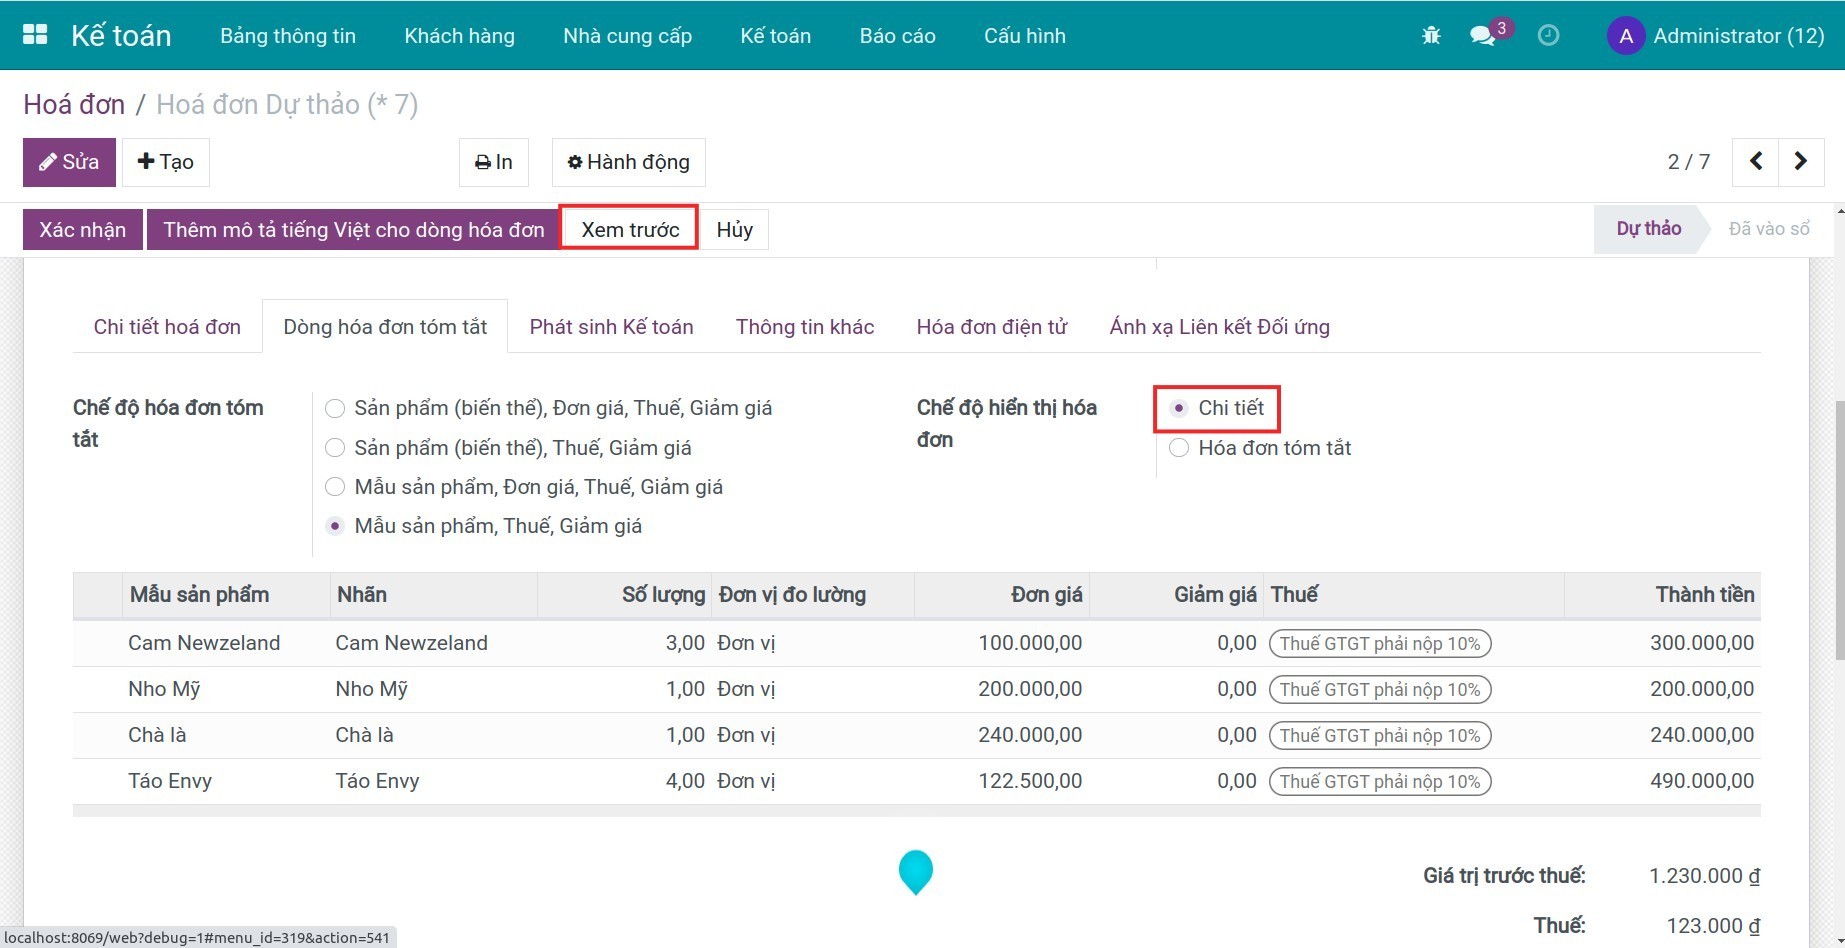
Task: Click the 'Thuế GTGT phải nộp 10%' tag for Nho Mỹ
Action: pyautogui.click(x=1379, y=689)
